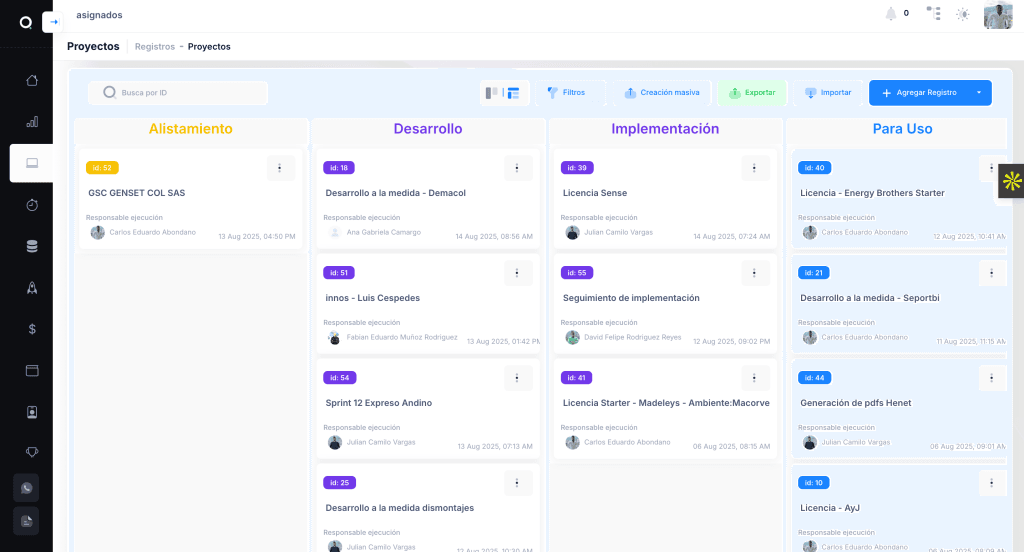
Task: Open options menu for Licencia Sense card
Action: coord(755,168)
